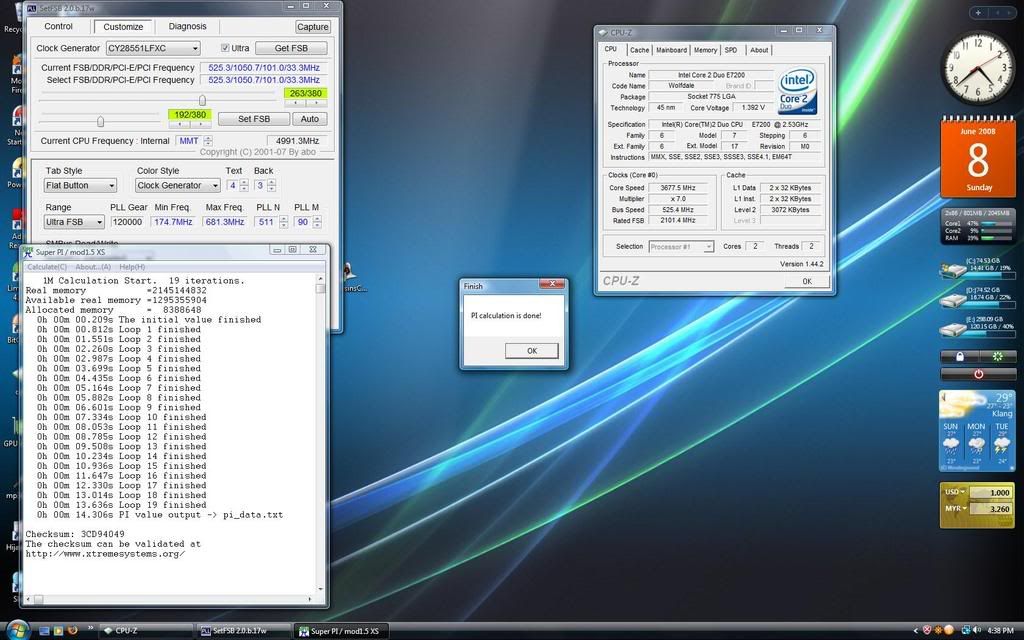
Task: Expand the Clock Generator dropdown
Action: click(x=195, y=48)
